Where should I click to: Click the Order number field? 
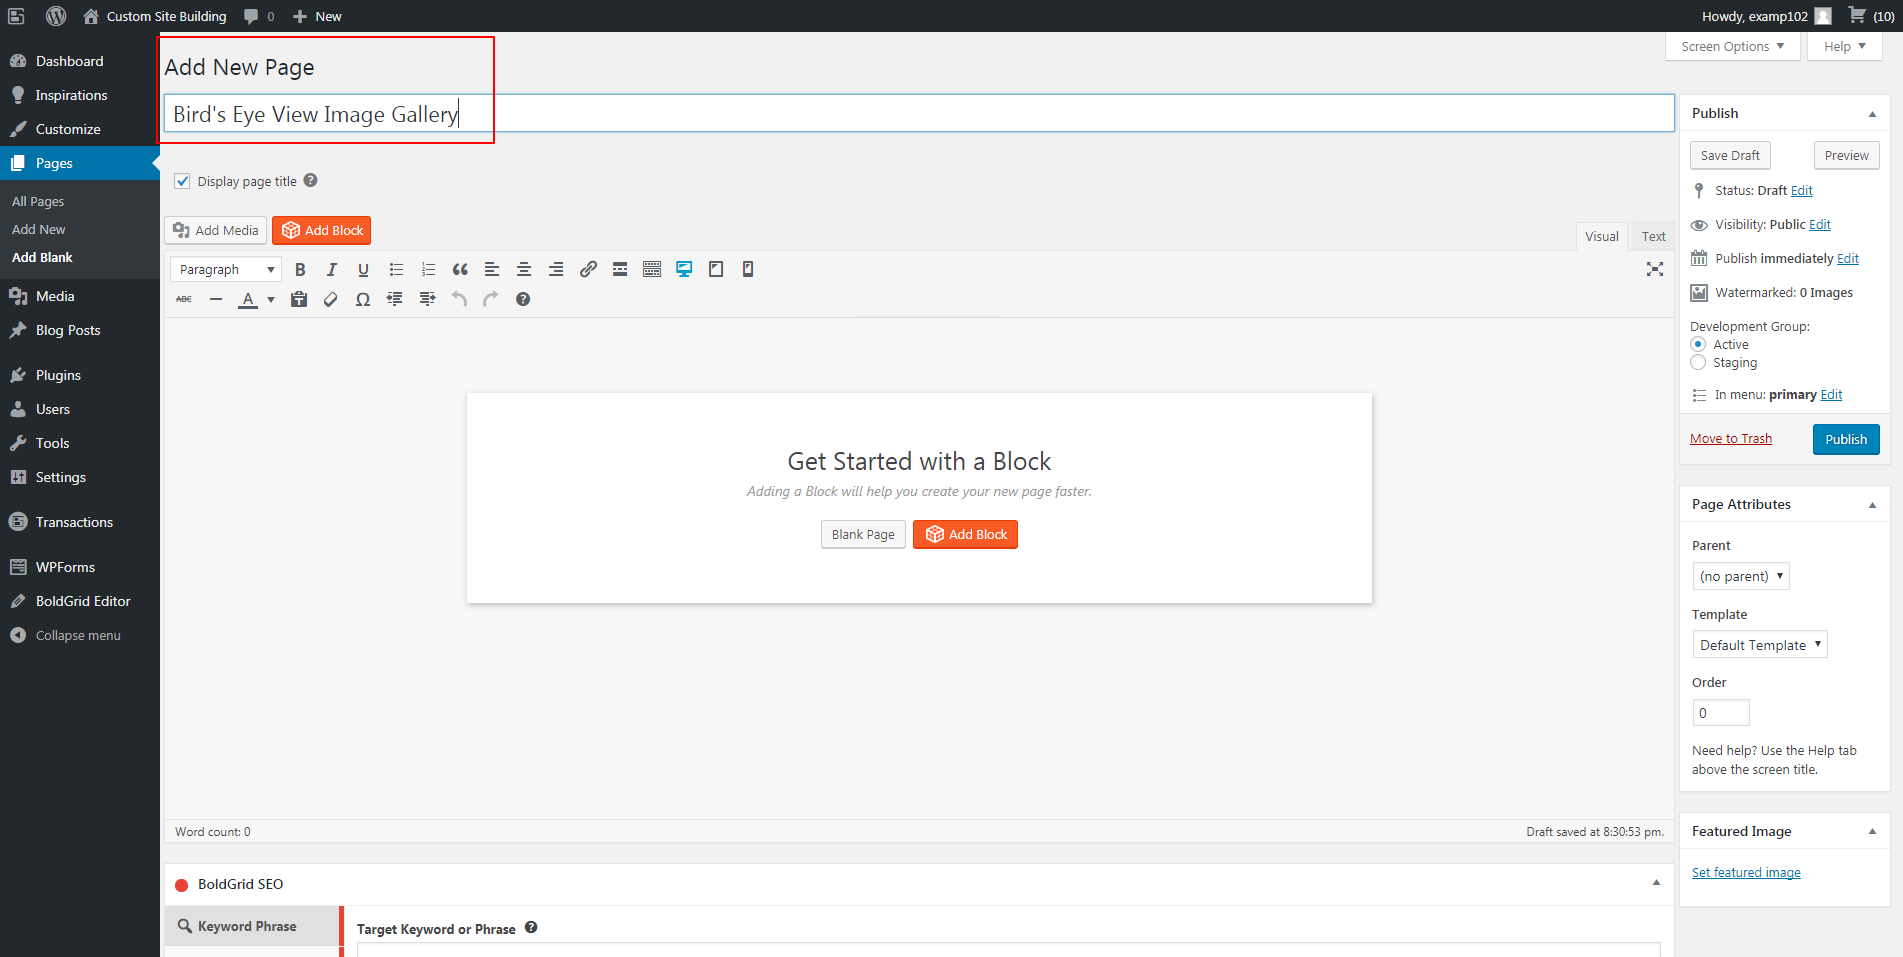point(1721,713)
